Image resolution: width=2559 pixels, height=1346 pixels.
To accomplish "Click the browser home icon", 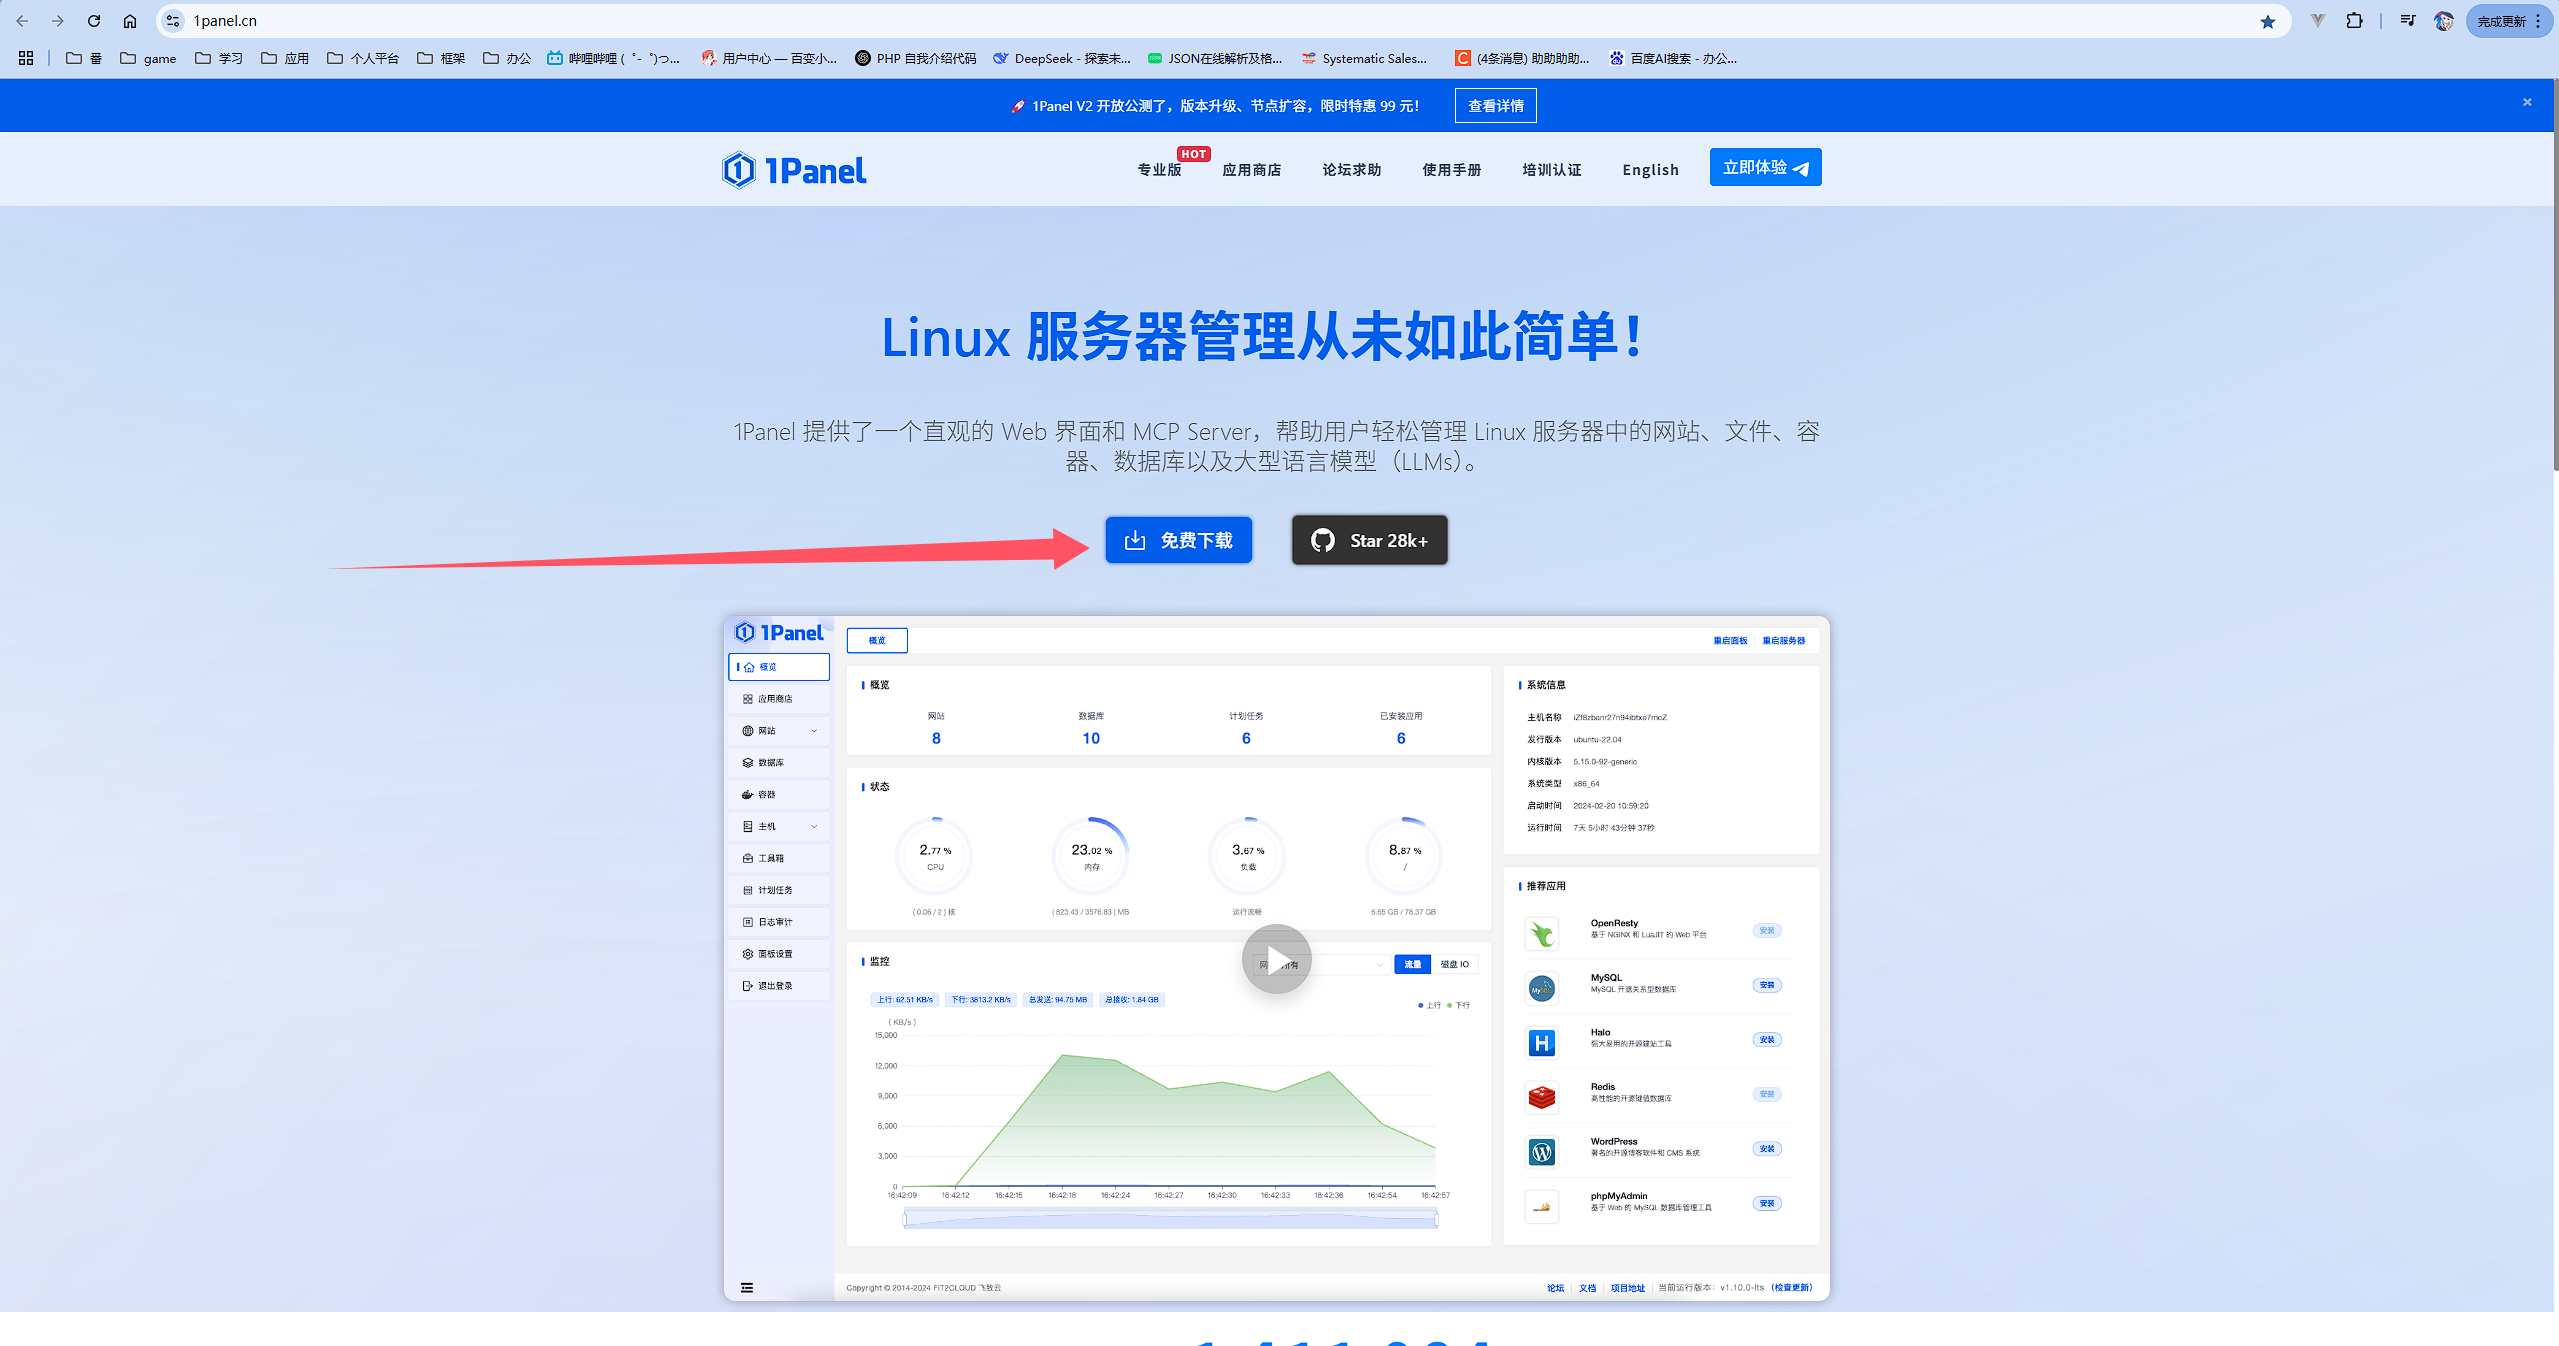I will 130,21.
